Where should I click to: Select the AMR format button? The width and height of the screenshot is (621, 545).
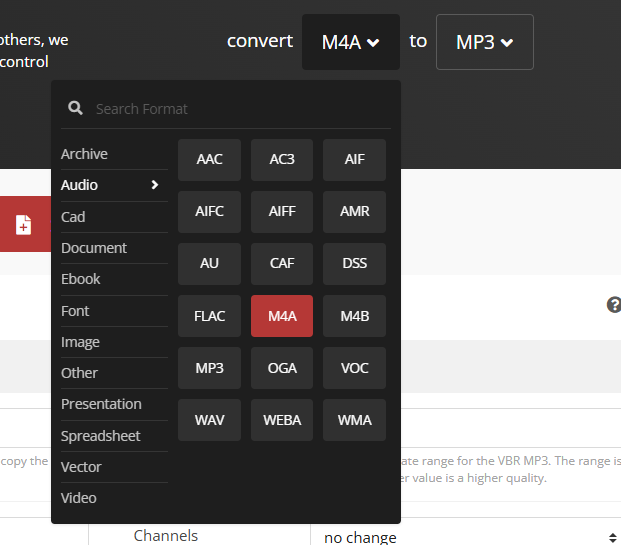pyautogui.click(x=355, y=212)
